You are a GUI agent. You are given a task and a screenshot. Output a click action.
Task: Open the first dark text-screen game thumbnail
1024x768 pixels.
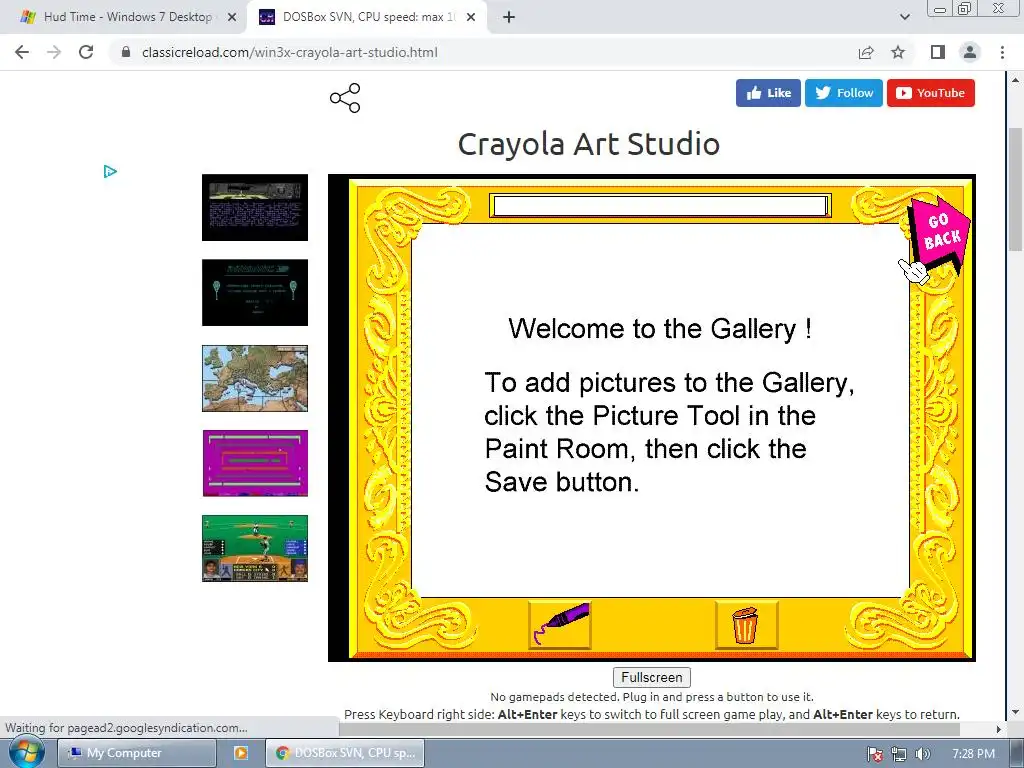tap(255, 208)
